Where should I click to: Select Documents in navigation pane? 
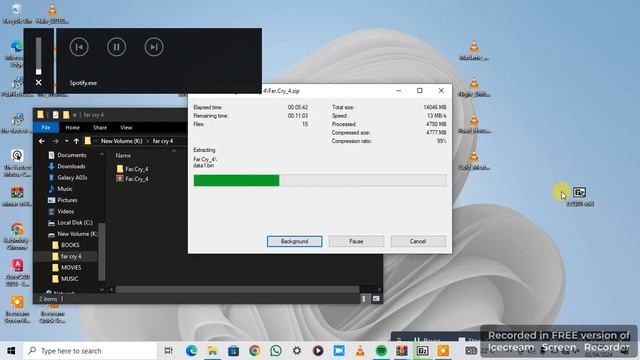coord(72,155)
